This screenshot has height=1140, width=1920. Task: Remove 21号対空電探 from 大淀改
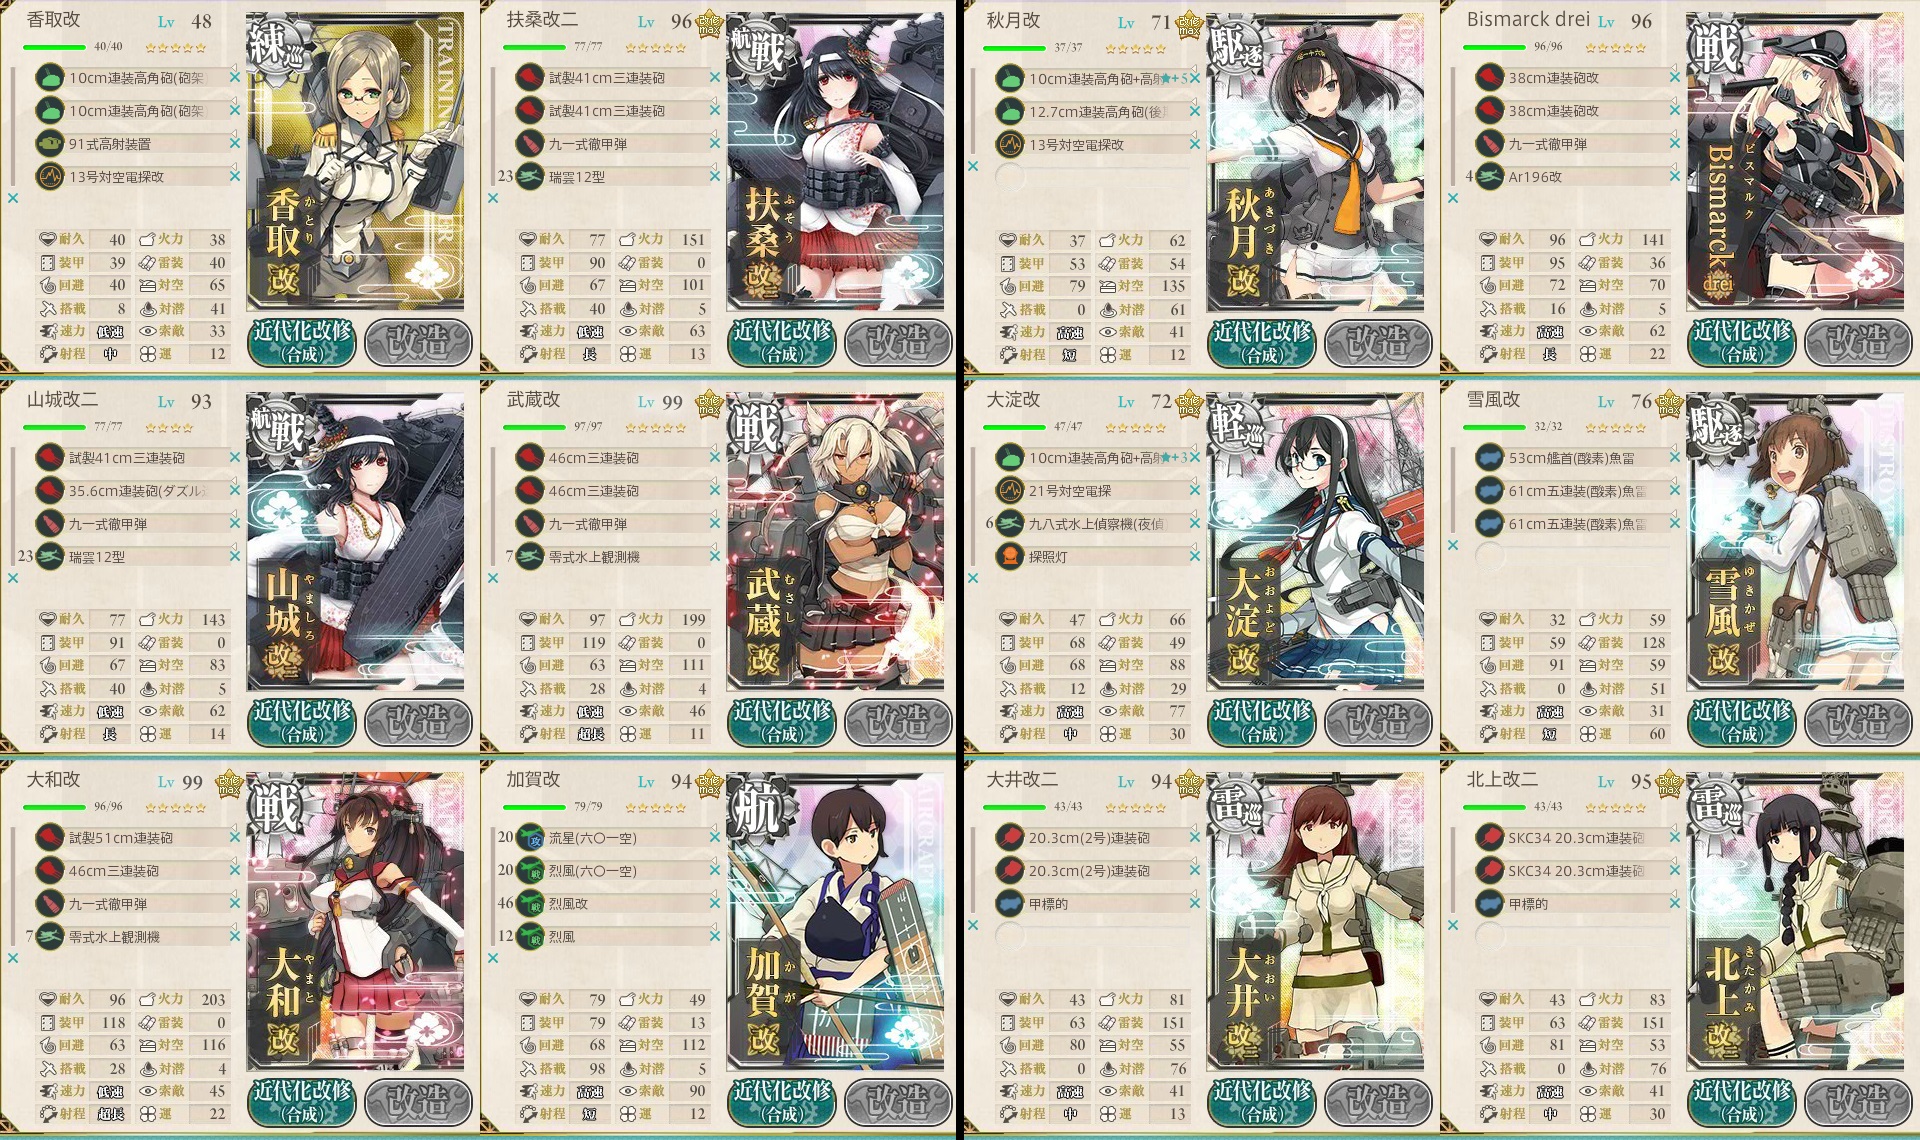point(1195,491)
